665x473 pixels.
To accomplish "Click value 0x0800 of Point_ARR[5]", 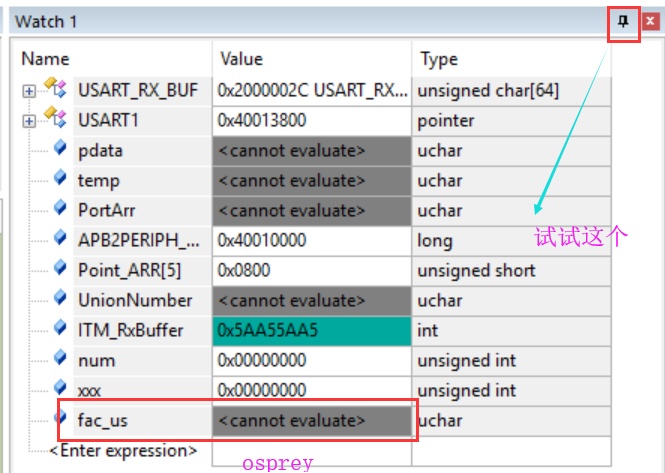I will point(312,271).
